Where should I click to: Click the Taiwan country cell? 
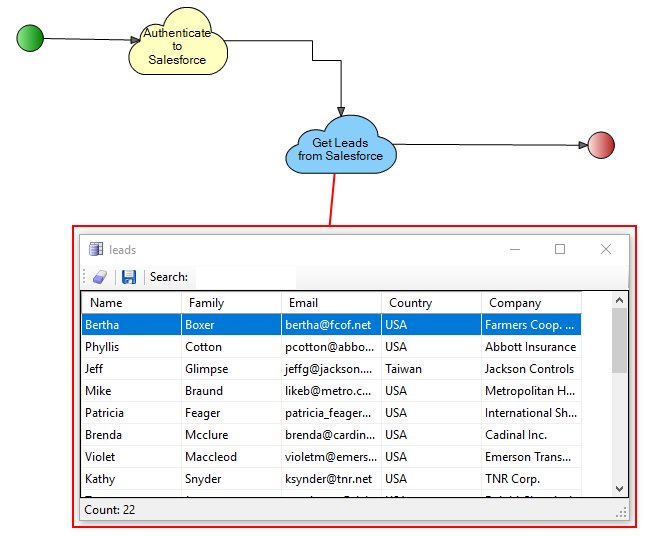[431, 369]
